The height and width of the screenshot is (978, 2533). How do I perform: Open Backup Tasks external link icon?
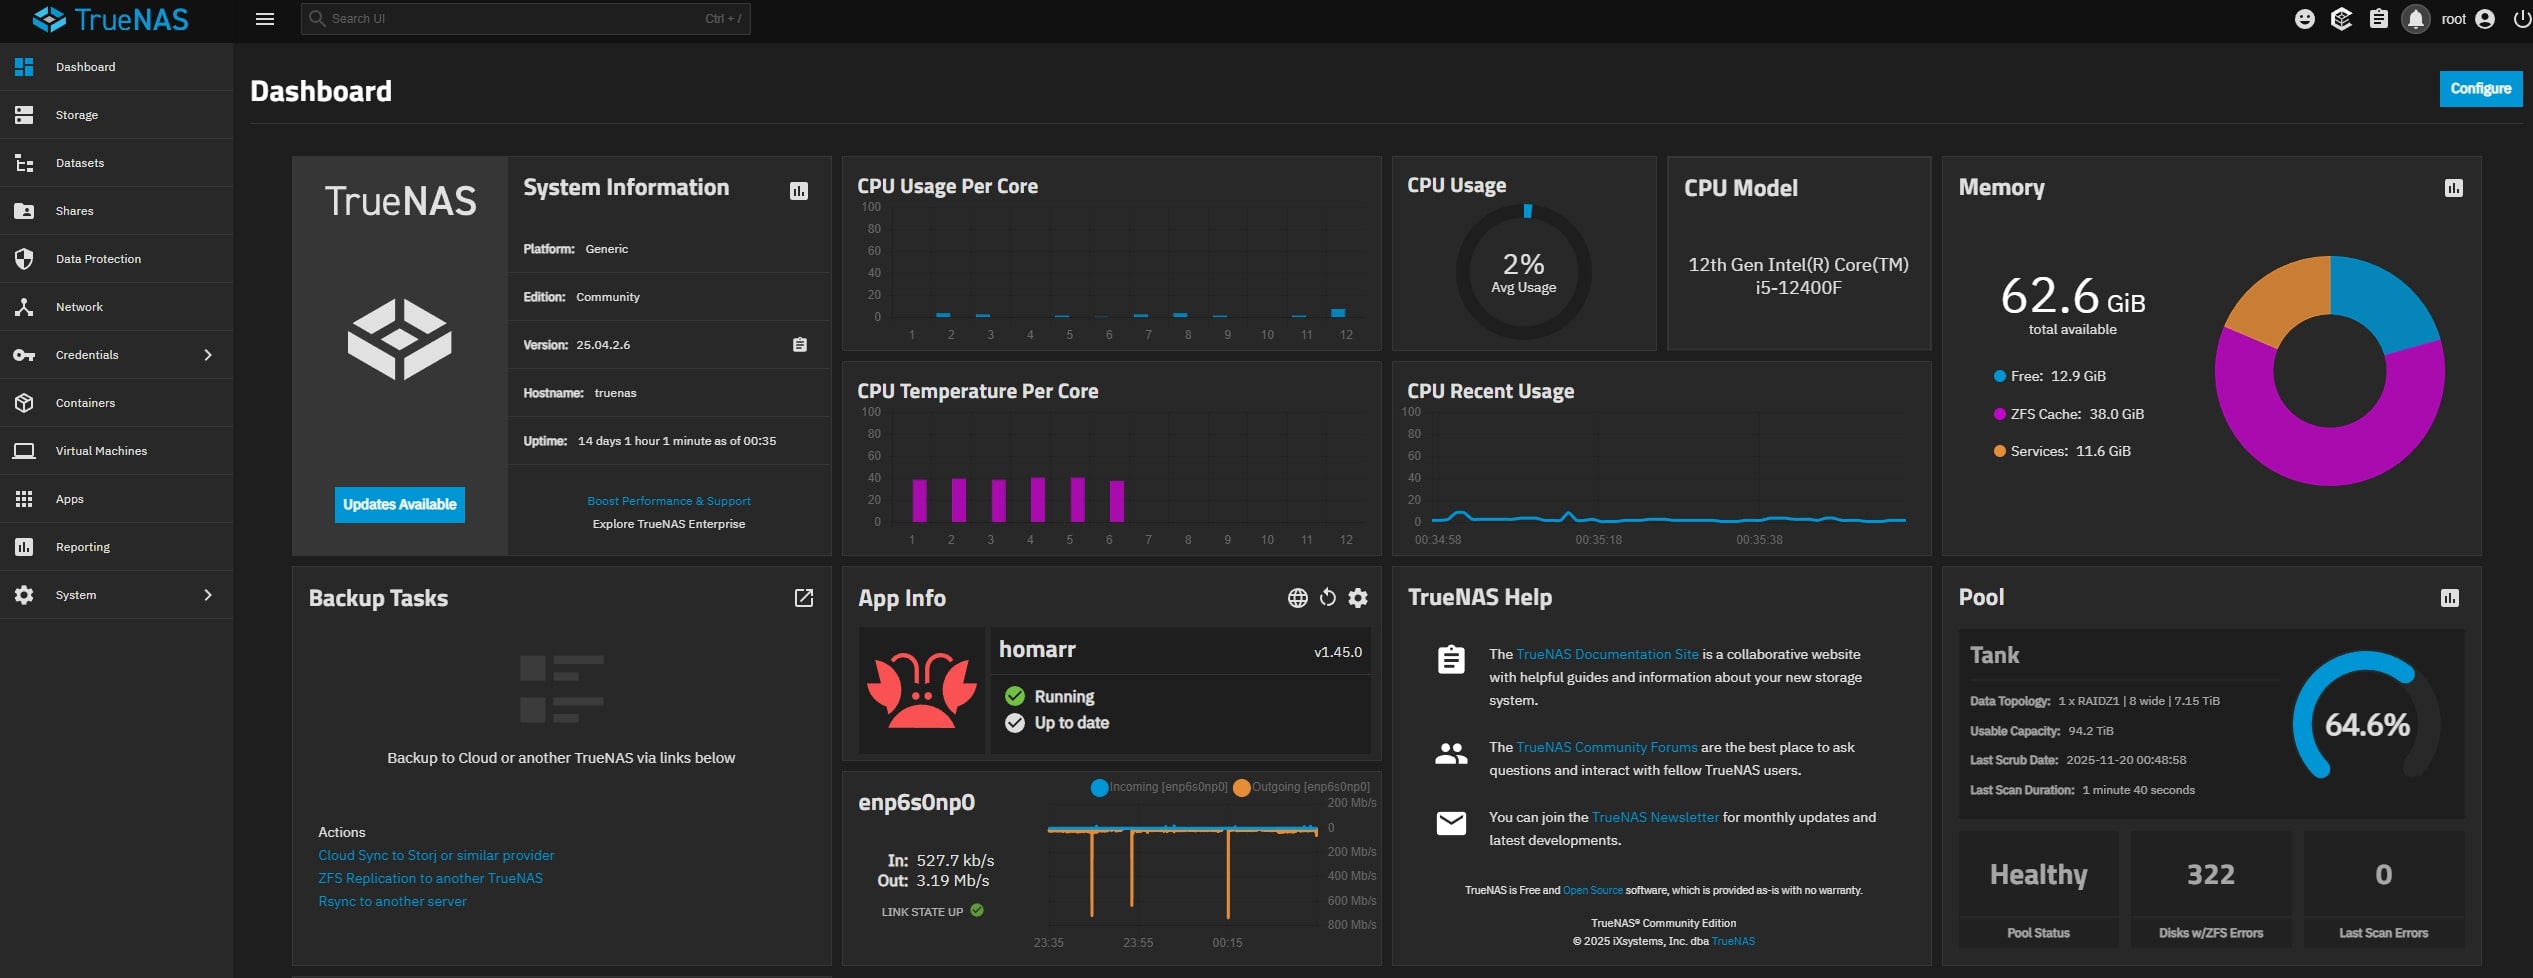pos(804,597)
